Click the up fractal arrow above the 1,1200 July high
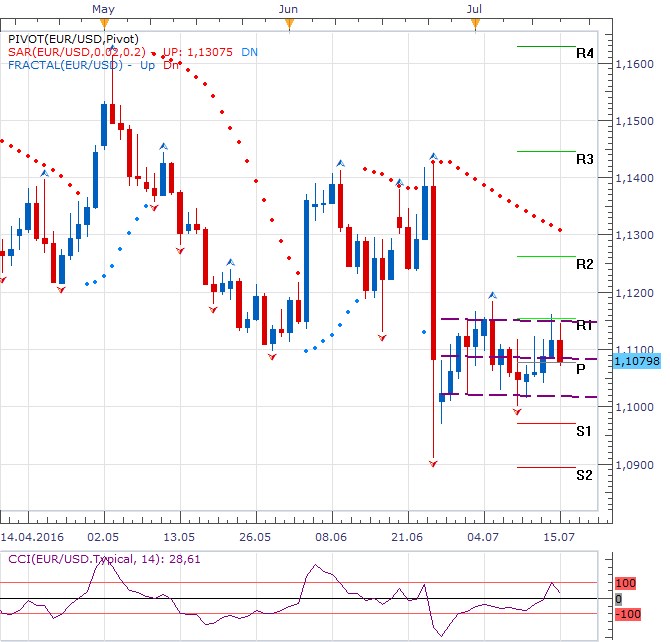This screenshot has height=642, width=670. 493,295
